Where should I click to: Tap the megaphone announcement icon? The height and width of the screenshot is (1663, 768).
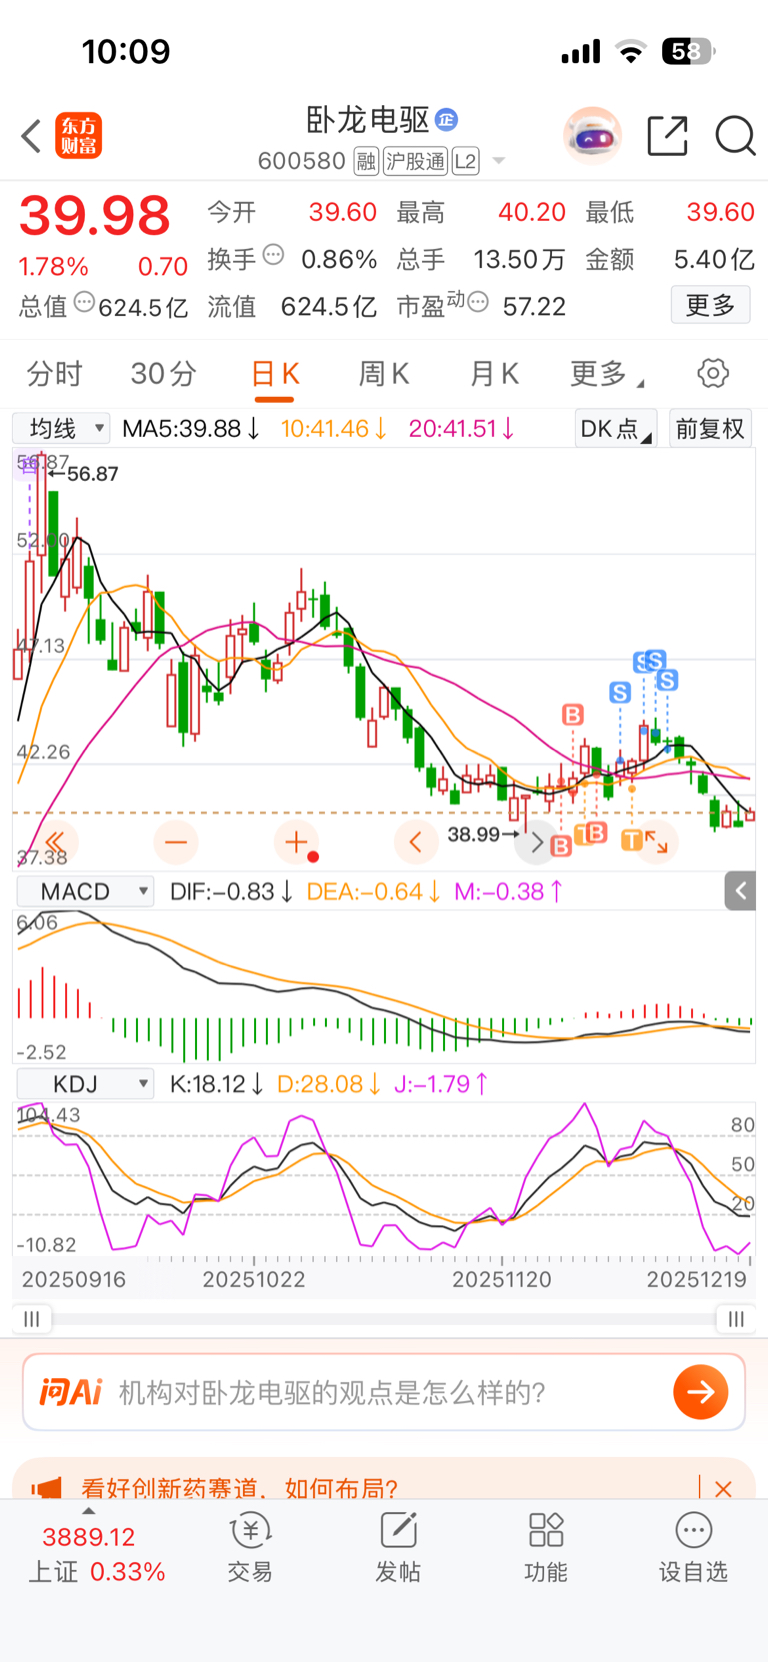[47, 1488]
